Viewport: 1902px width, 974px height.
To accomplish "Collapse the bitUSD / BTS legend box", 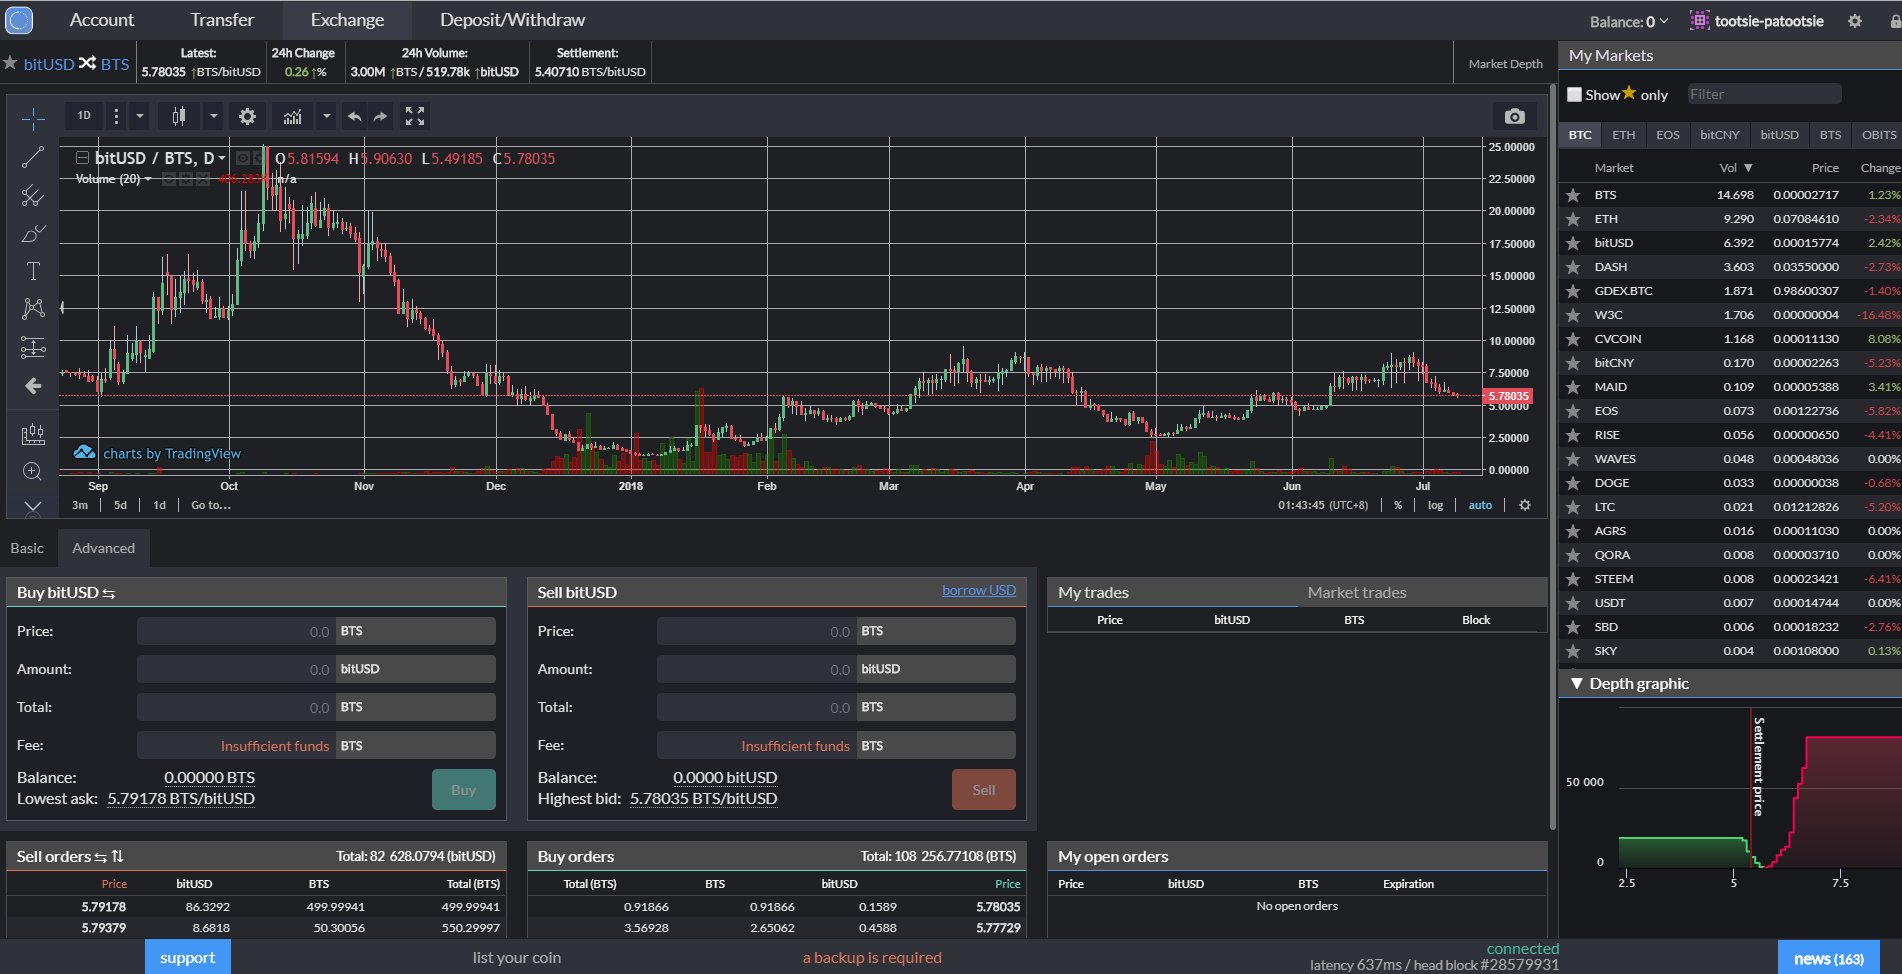I will click(x=82, y=158).
